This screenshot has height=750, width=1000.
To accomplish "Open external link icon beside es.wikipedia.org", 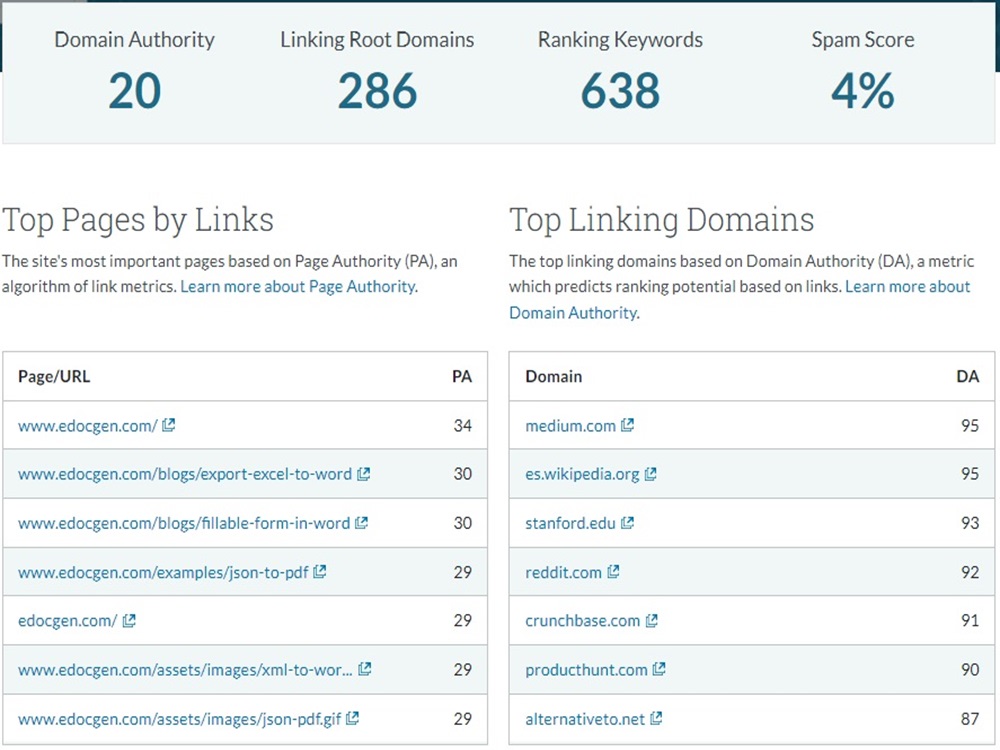I will click(x=651, y=474).
